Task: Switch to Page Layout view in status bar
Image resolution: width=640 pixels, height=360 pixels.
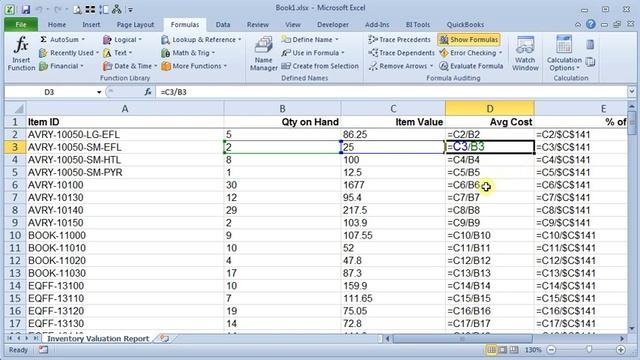Action: pyautogui.click(x=502, y=350)
